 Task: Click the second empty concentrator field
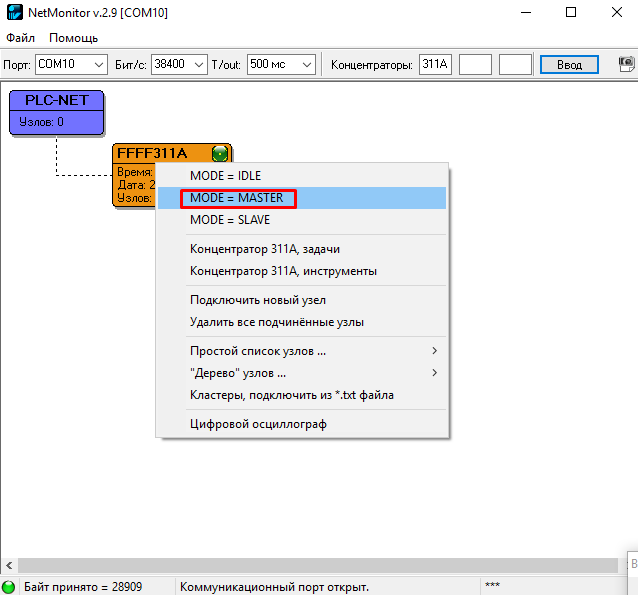475,64
